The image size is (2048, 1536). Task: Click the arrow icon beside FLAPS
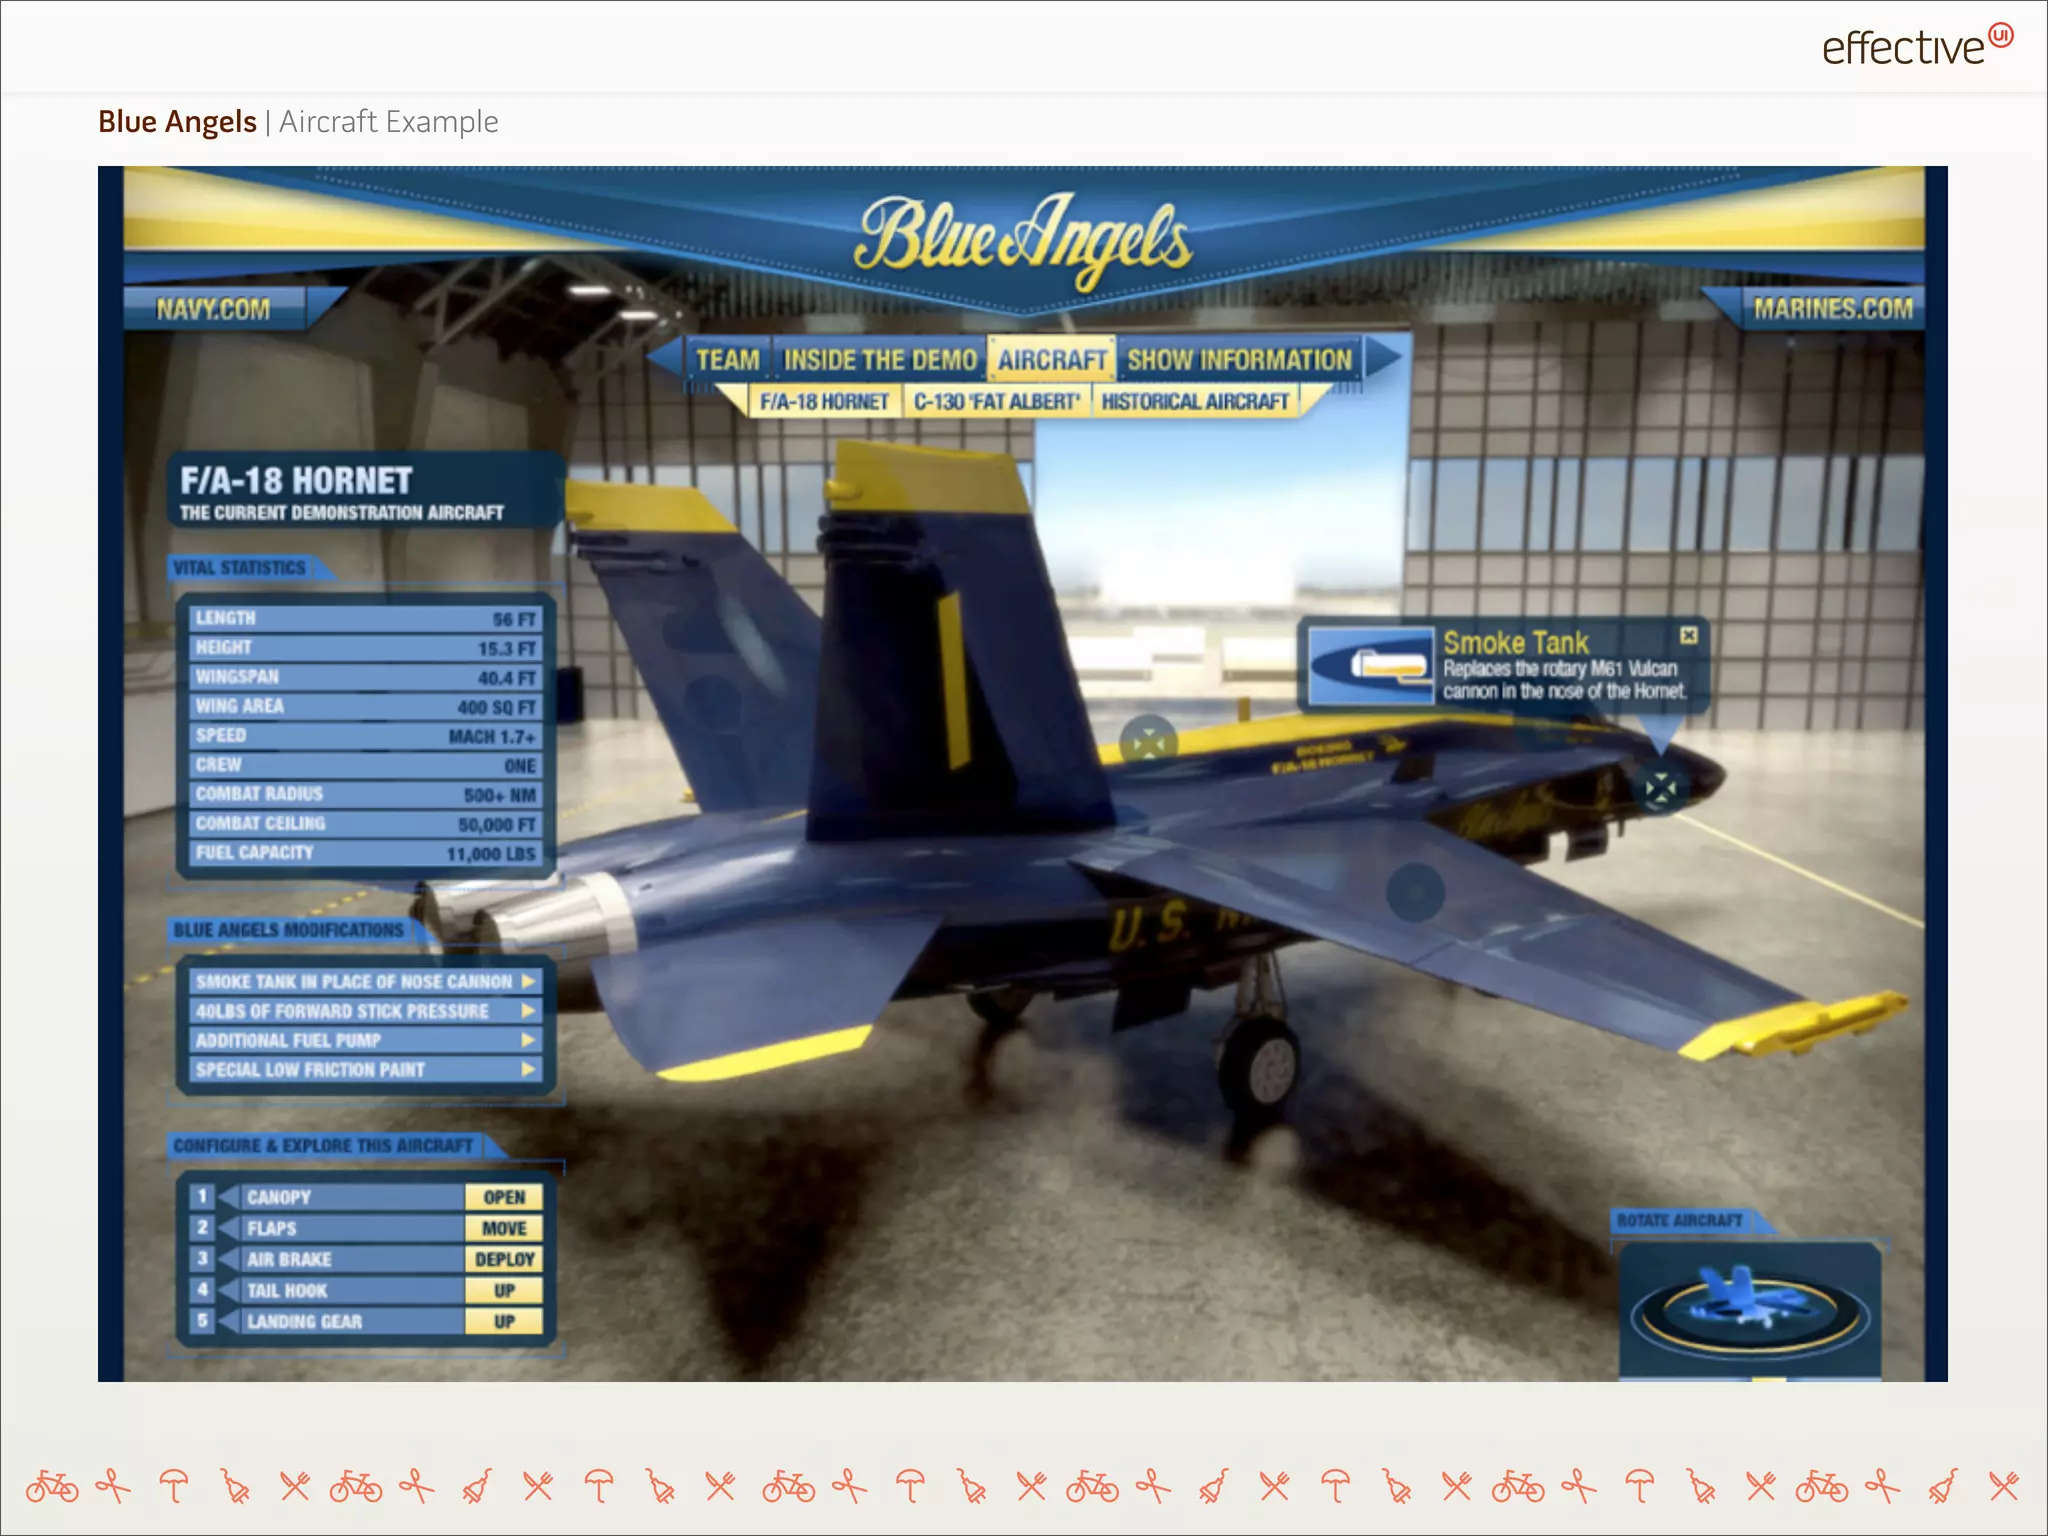coord(229,1228)
